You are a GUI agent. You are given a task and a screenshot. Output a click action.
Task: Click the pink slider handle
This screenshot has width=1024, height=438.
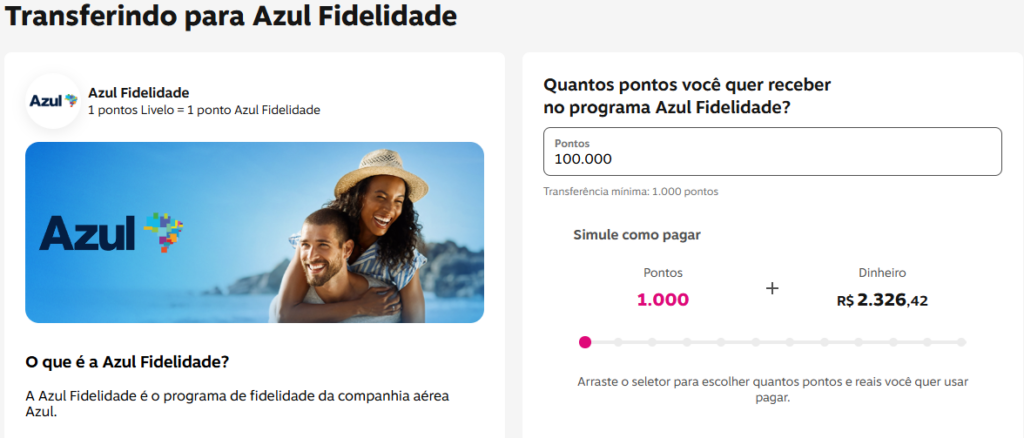tap(585, 342)
